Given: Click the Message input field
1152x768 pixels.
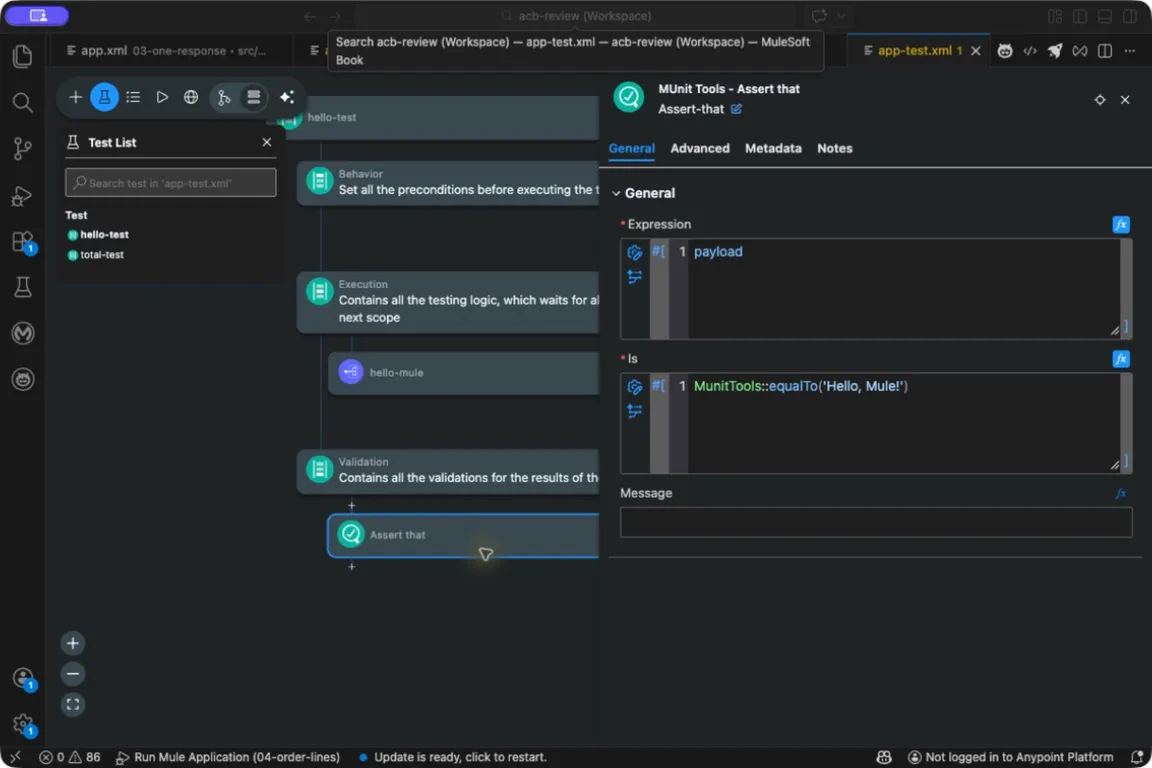Looking at the screenshot, I should pyautogui.click(x=876, y=523).
